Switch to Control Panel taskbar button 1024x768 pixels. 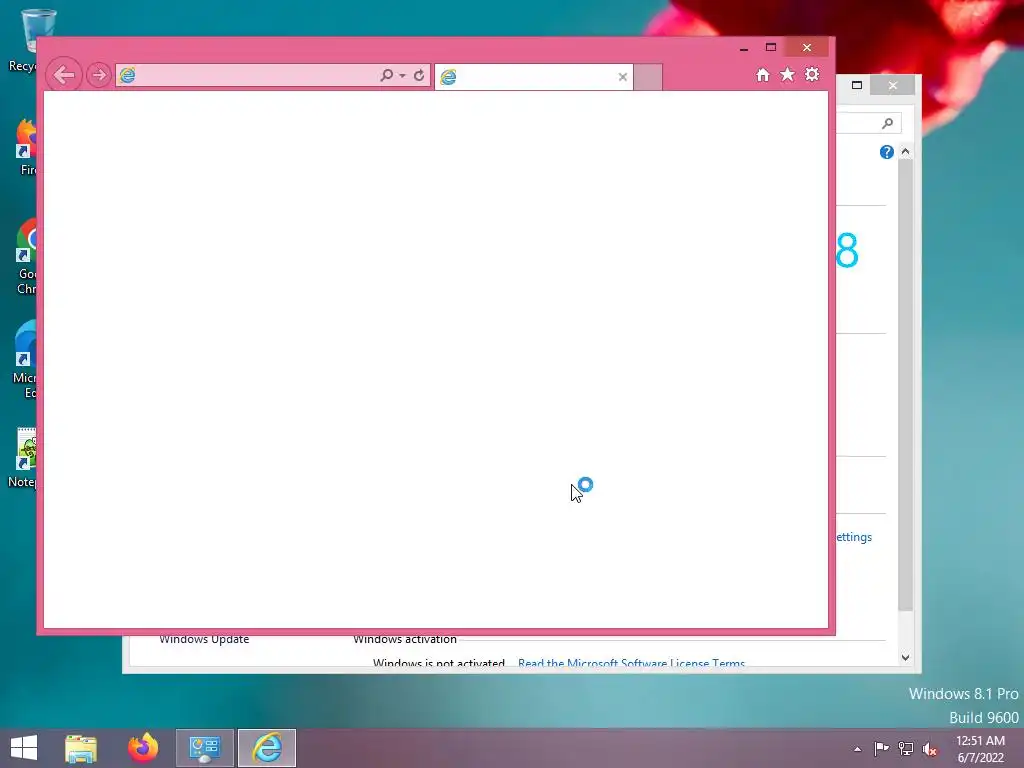click(x=204, y=748)
